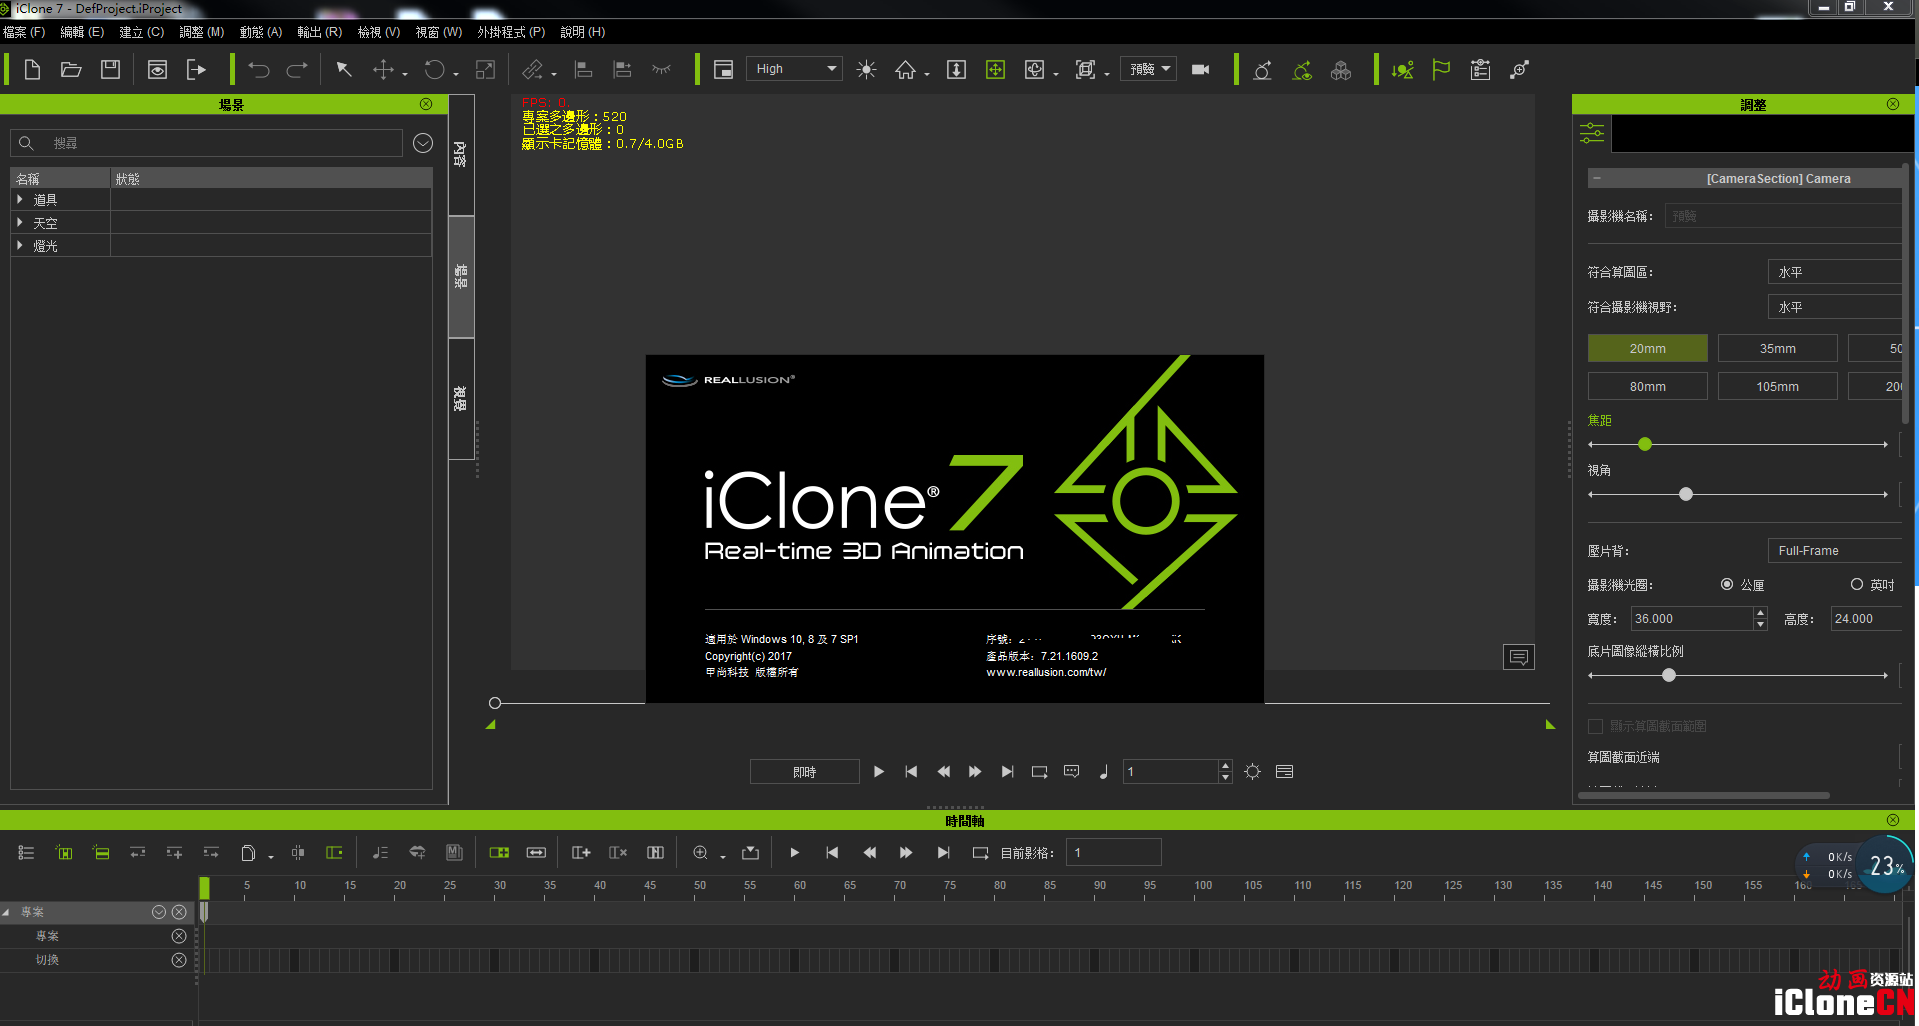Select the 公厘 radio button

1727,584
